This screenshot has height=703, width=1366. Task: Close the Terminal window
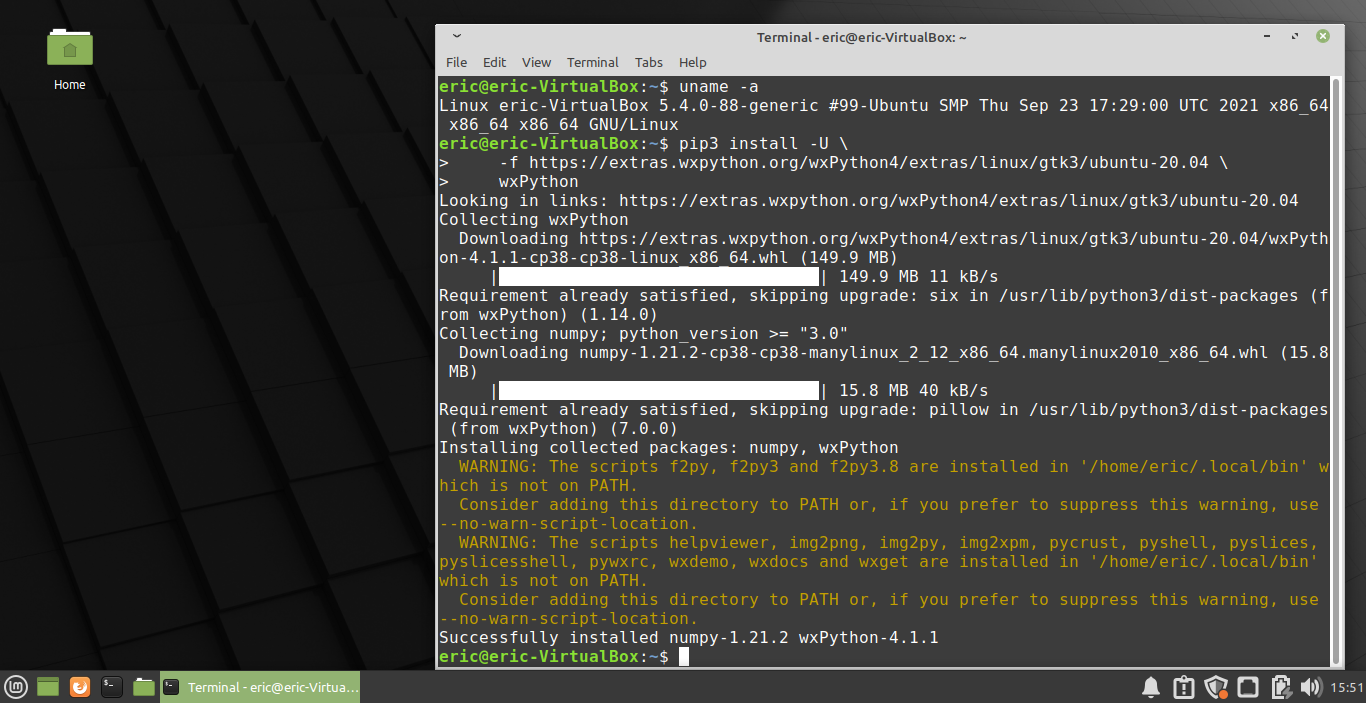click(1322, 36)
